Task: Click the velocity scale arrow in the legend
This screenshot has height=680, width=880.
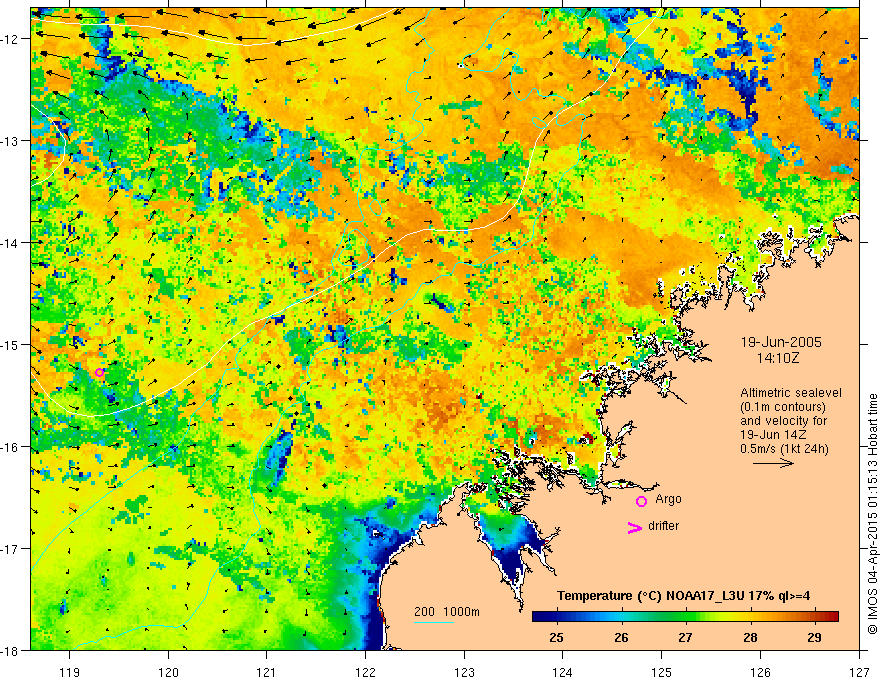Action: pyautogui.click(x=773, y=463)
